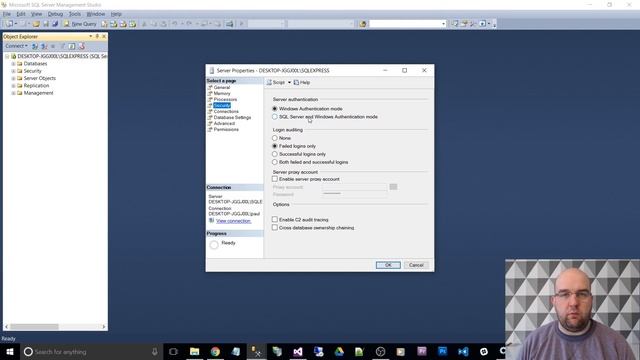Select the Memory page in dialog
This screenshot has width=640, height=360.
click(x=222, y=93)
